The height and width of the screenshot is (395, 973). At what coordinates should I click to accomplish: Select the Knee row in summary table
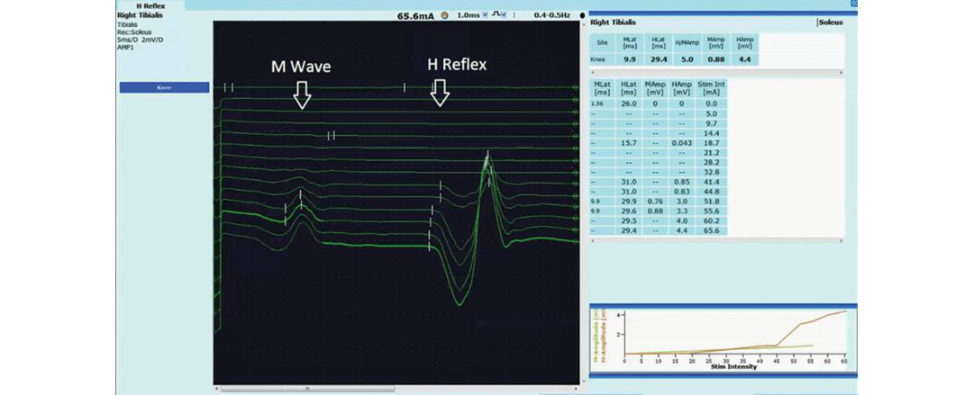[674, 59]
